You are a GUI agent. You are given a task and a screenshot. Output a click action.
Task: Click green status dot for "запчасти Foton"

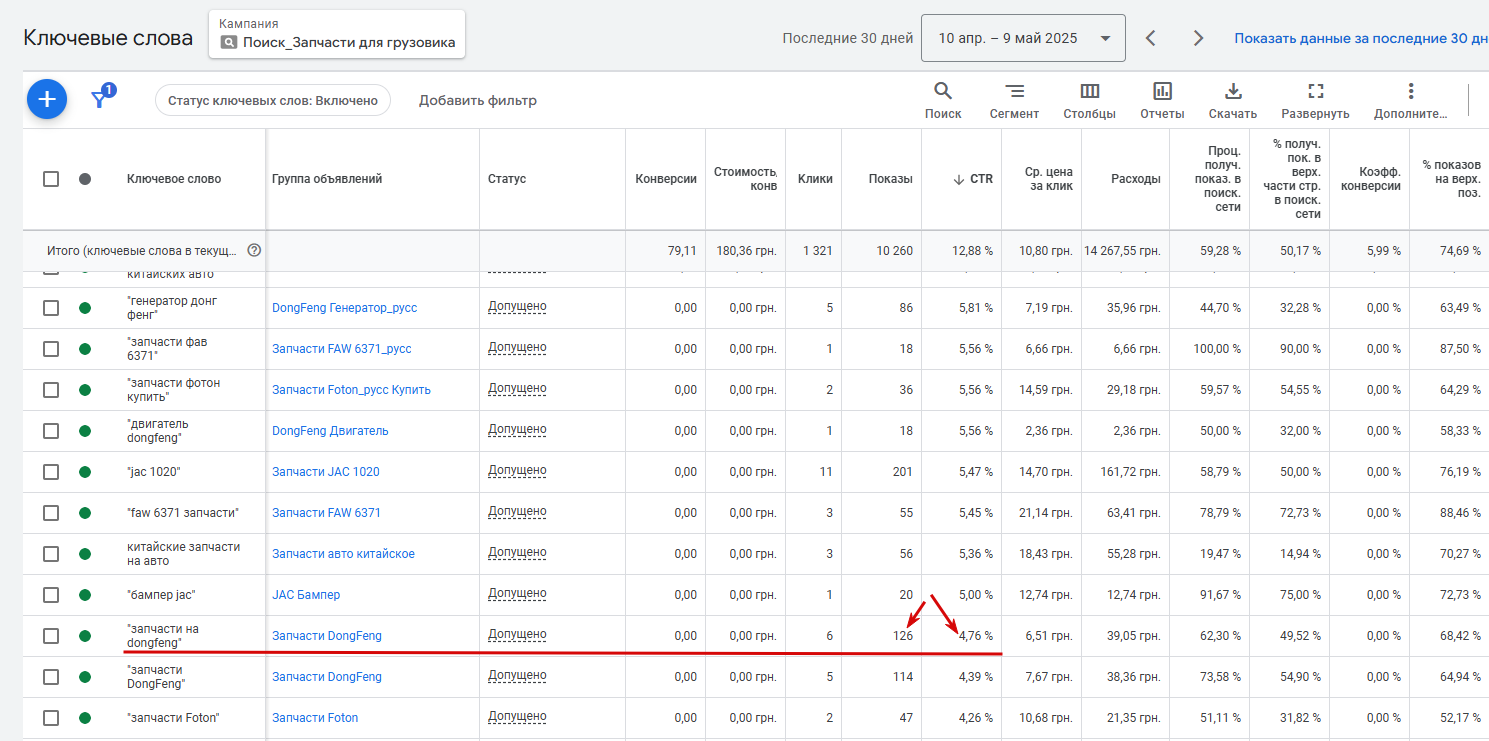[x=85, y=718]
